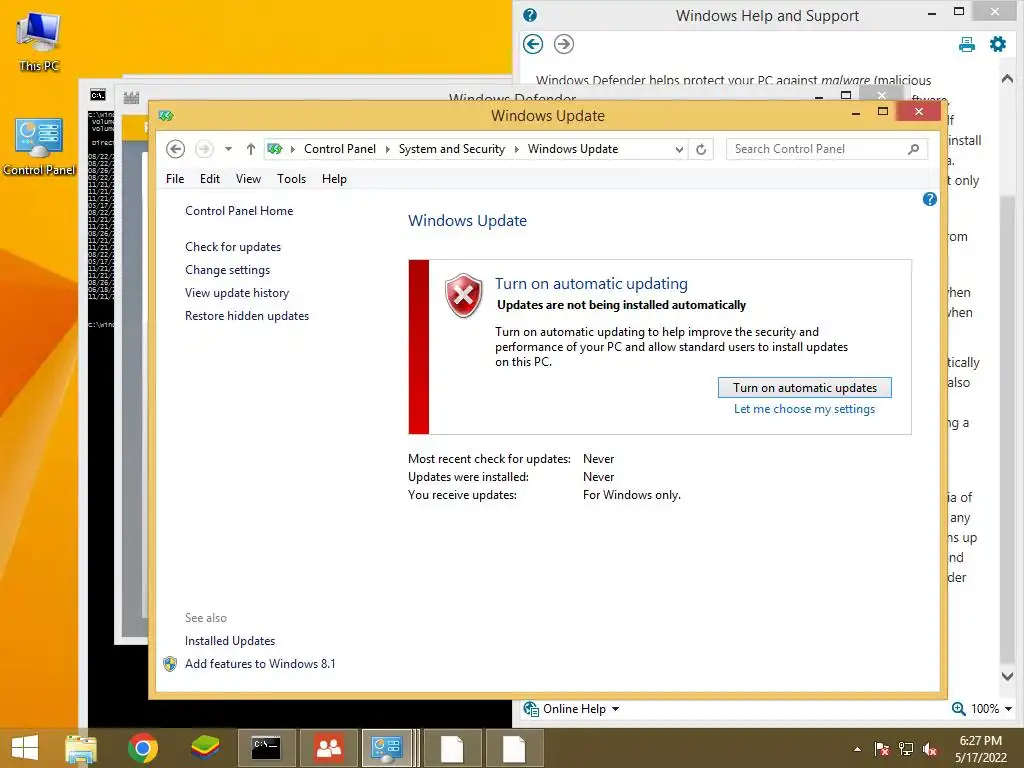Open Control Panel Home link
Viewport: 1024px width, 768px height.
(x=239, y=211)
